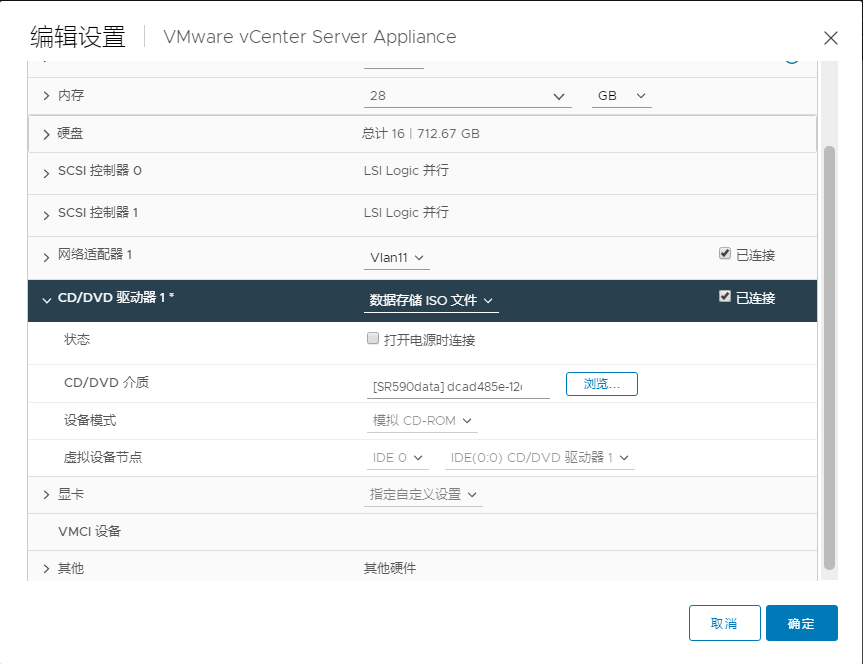Select the VMCI 设备 row label
863x664 pixels.
click(89, 531)
